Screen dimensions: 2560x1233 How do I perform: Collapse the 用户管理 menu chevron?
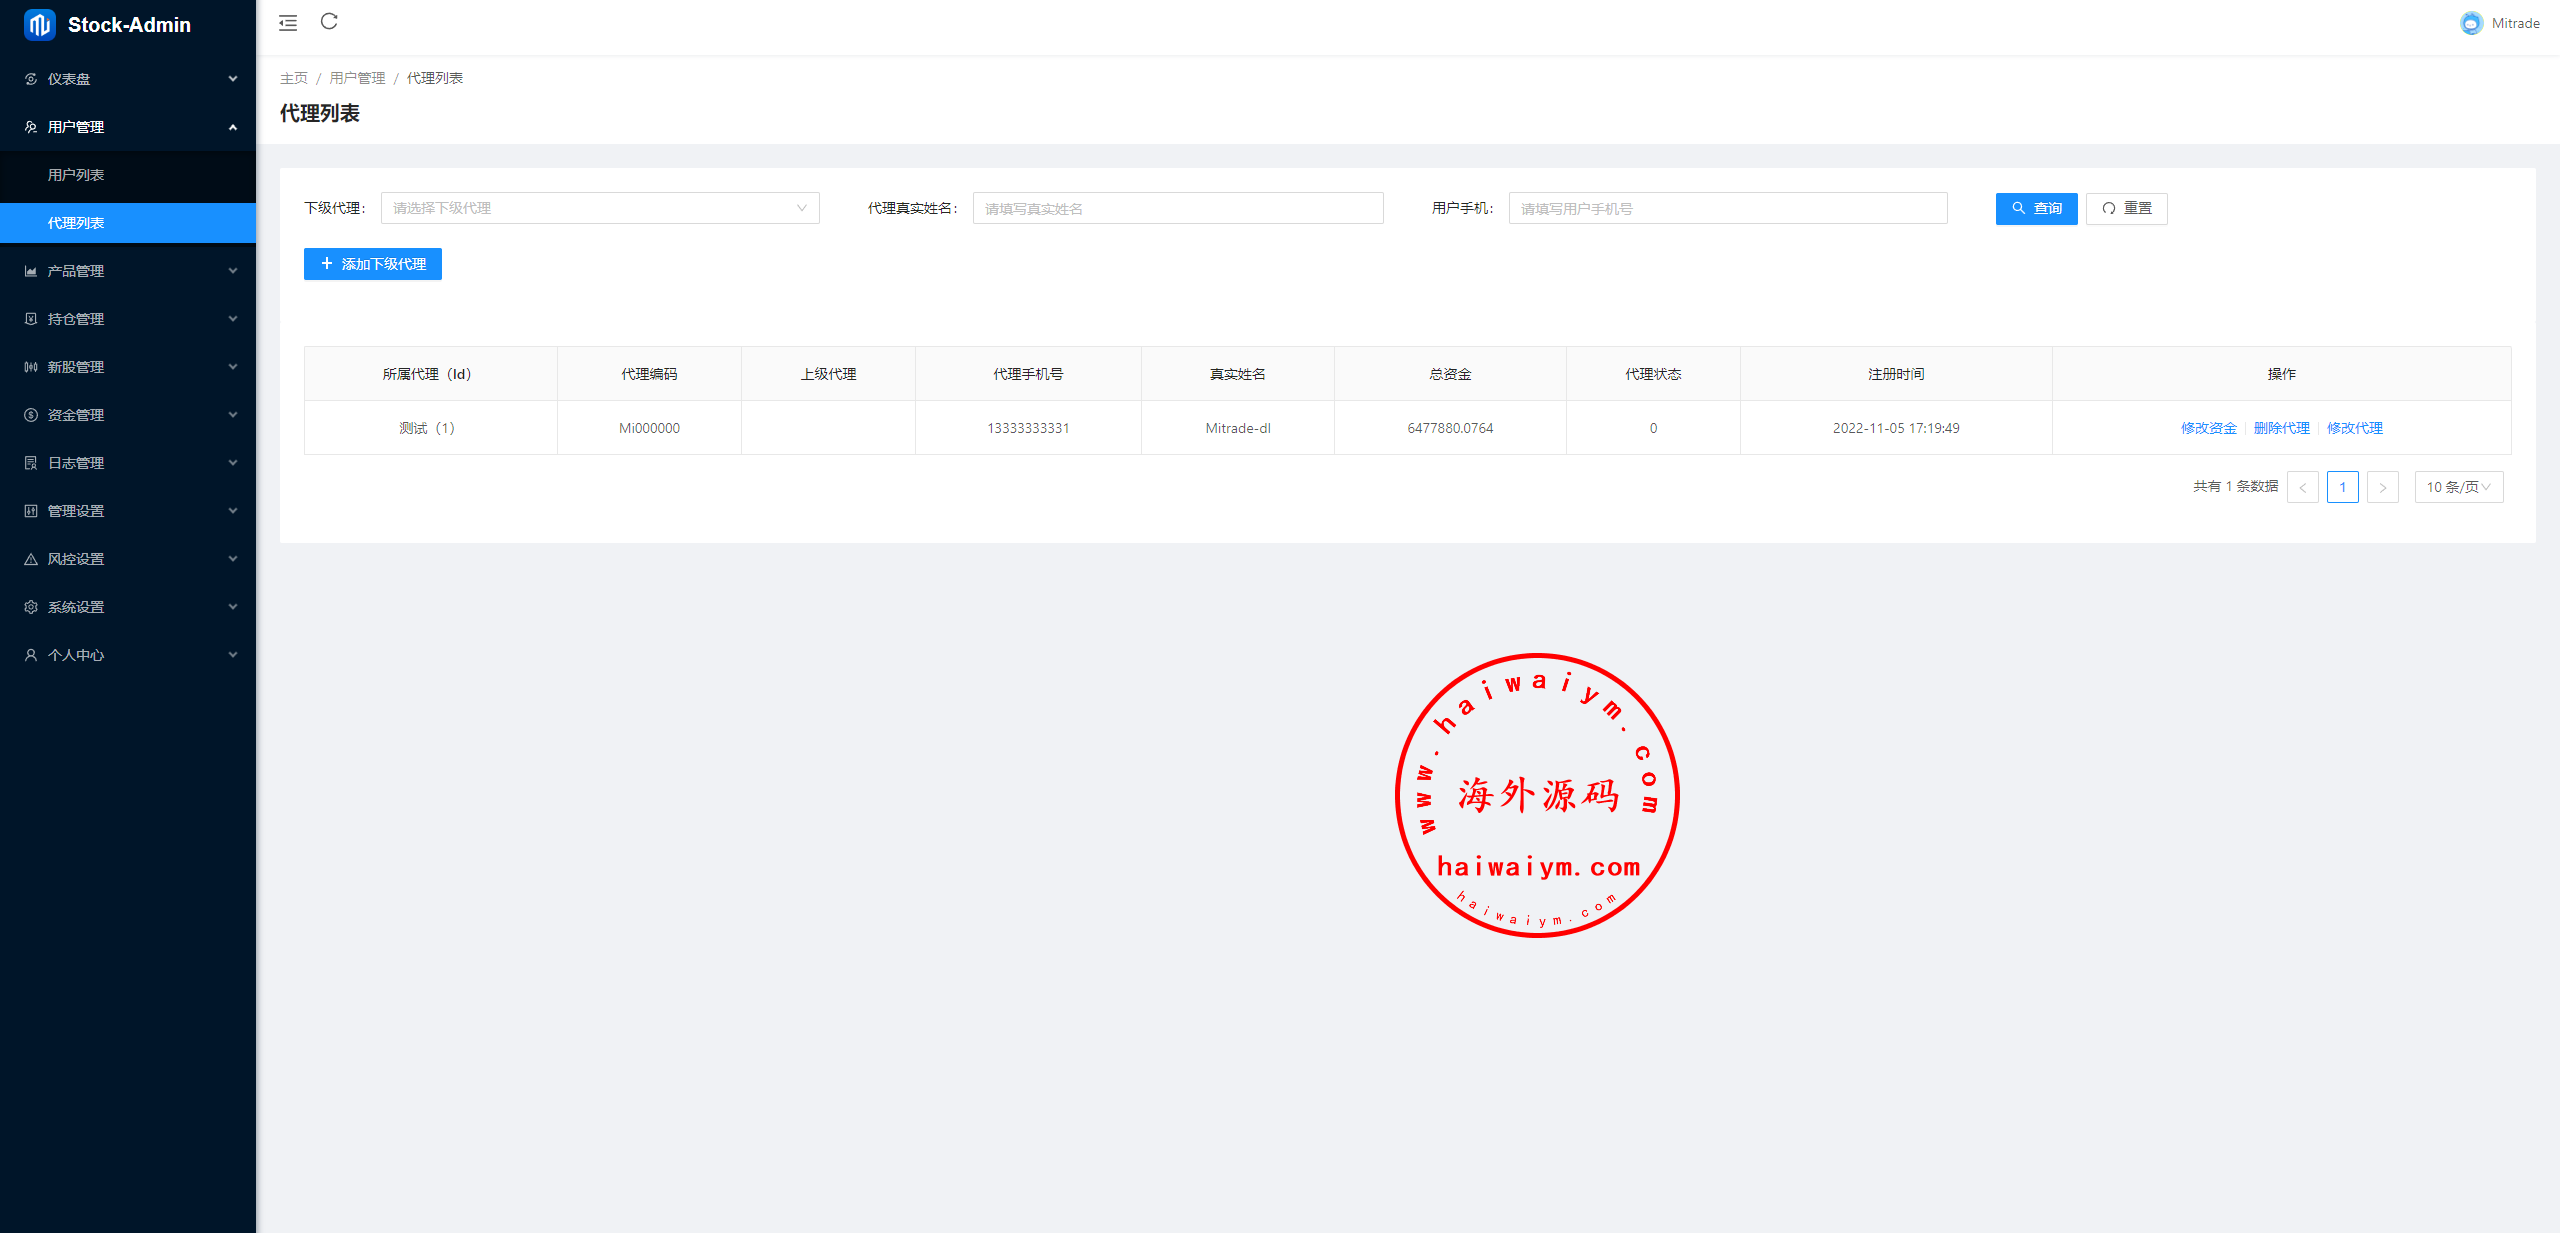[232, 127]
